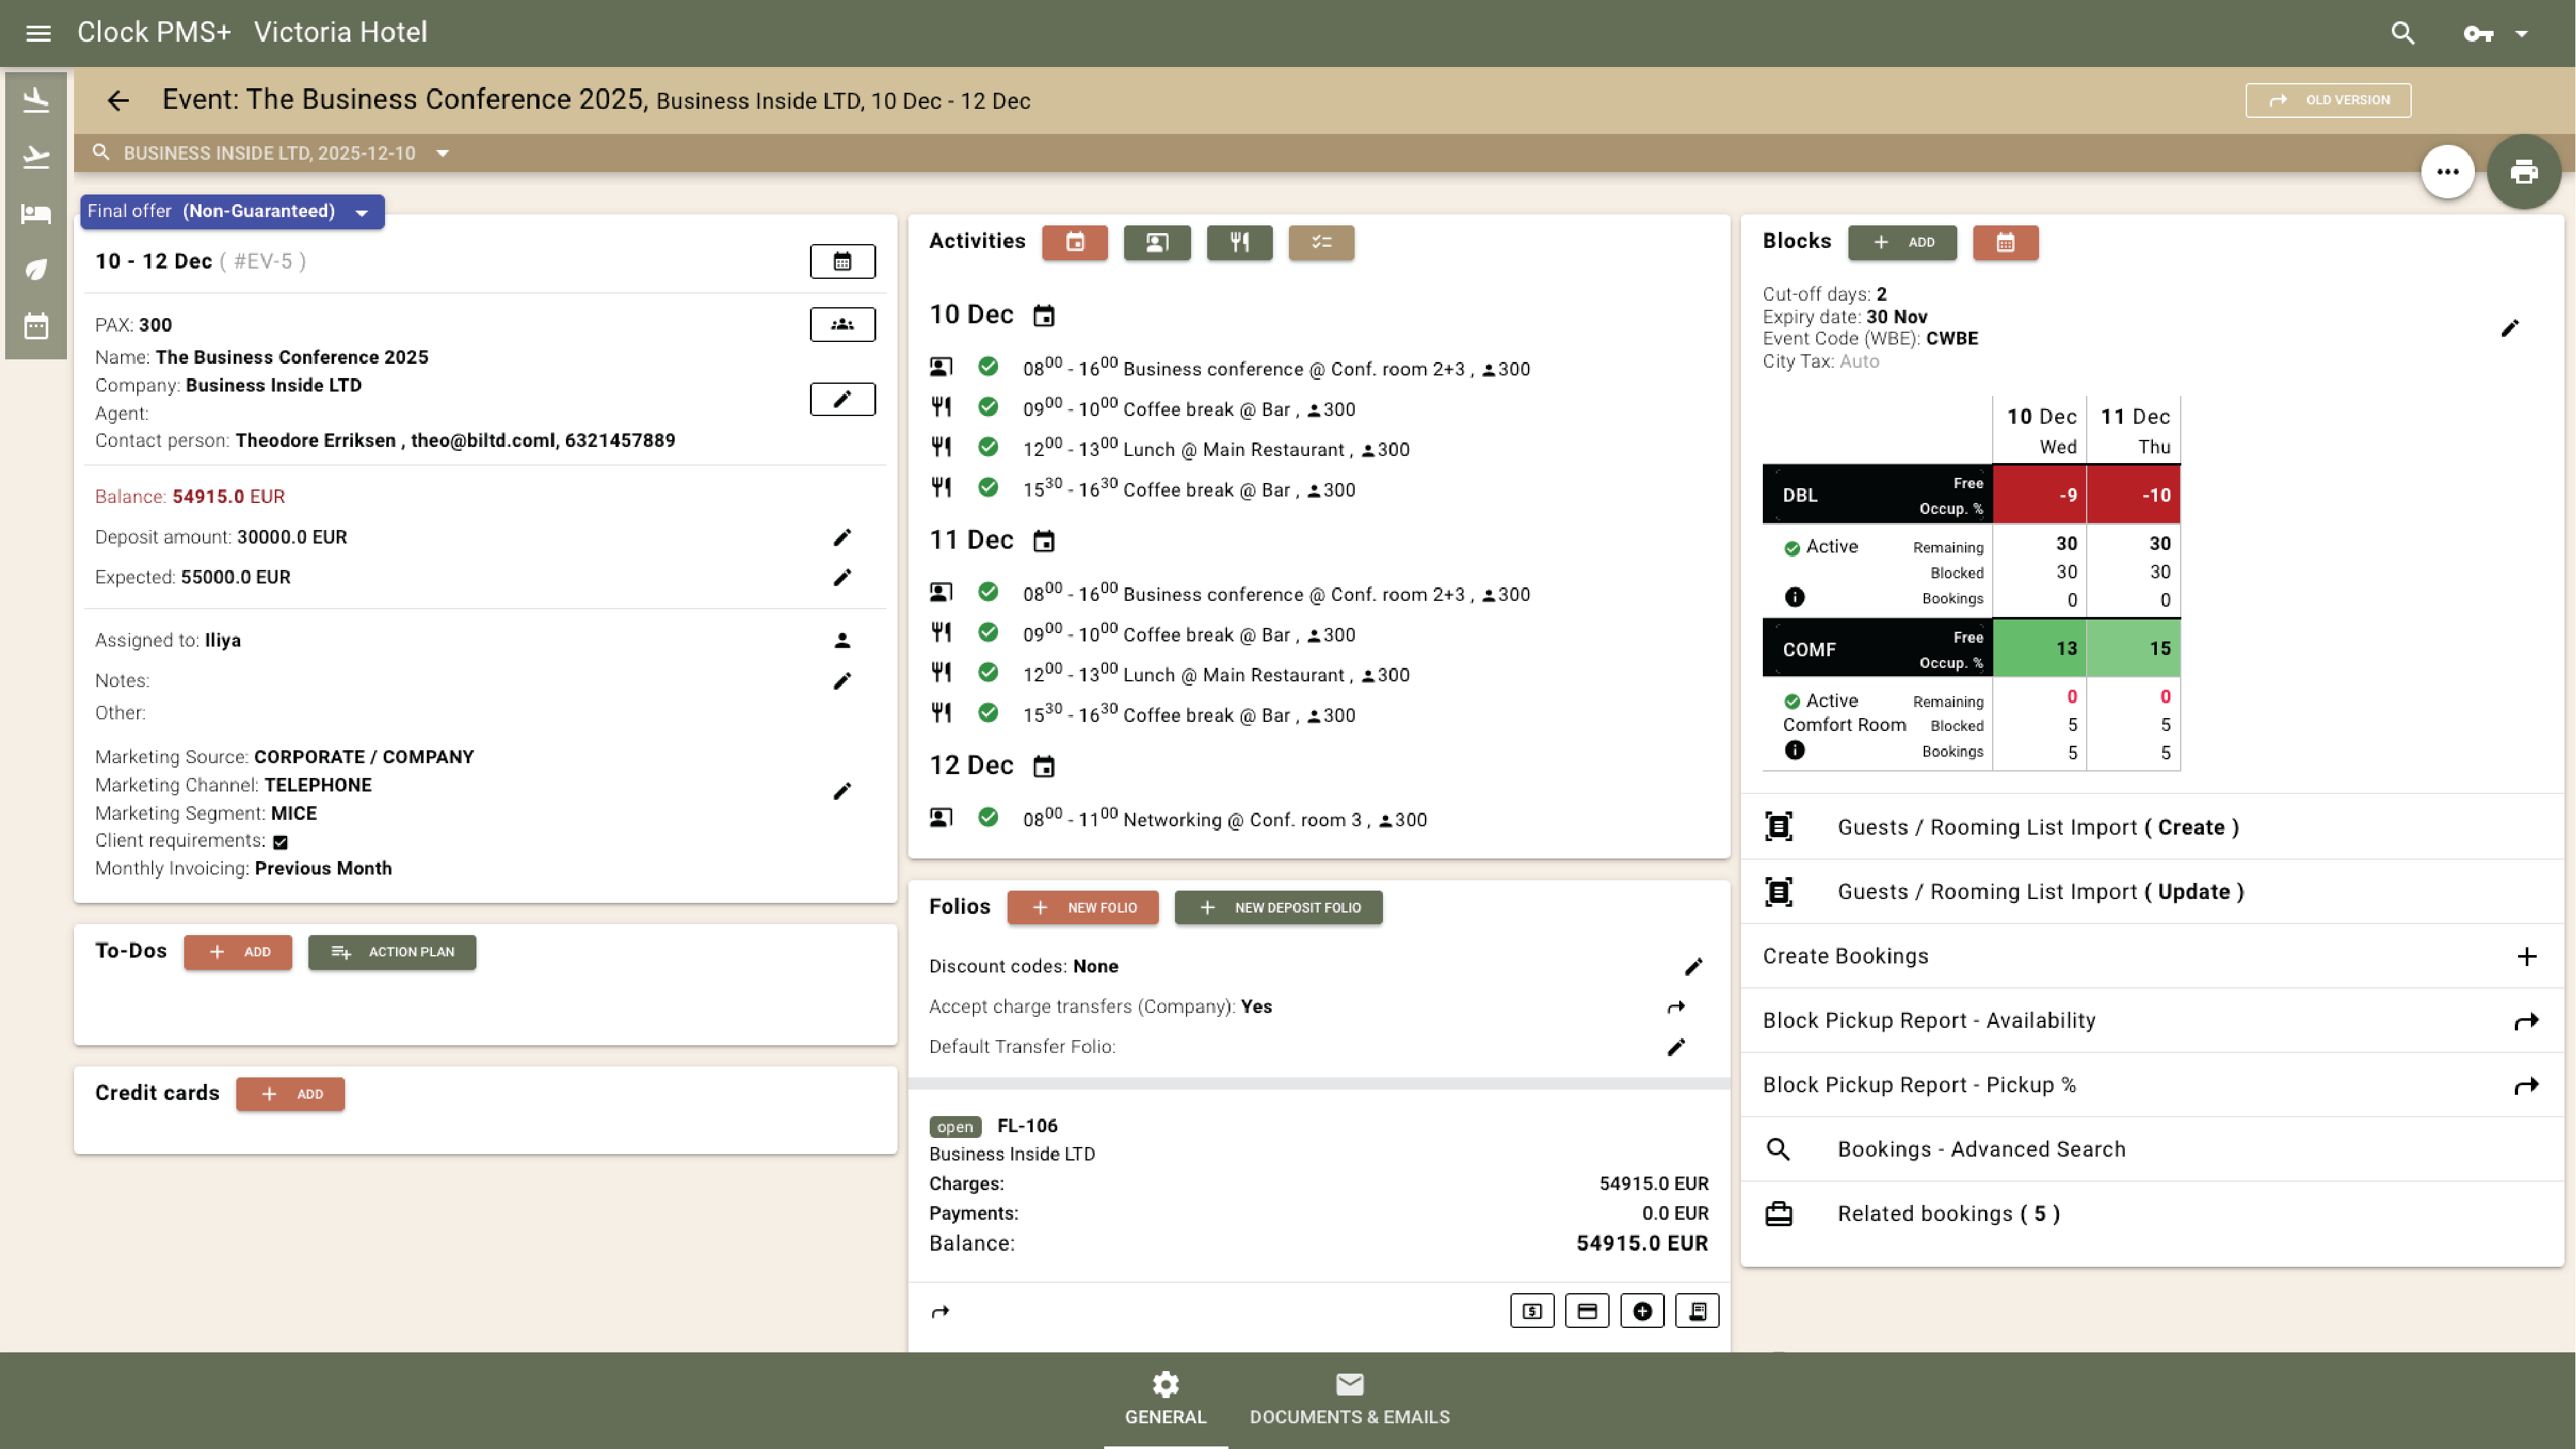The image size is (2576, 1449).
Task: Expand the Business Inside LTD search dropdown
Action: coord(443,153)
